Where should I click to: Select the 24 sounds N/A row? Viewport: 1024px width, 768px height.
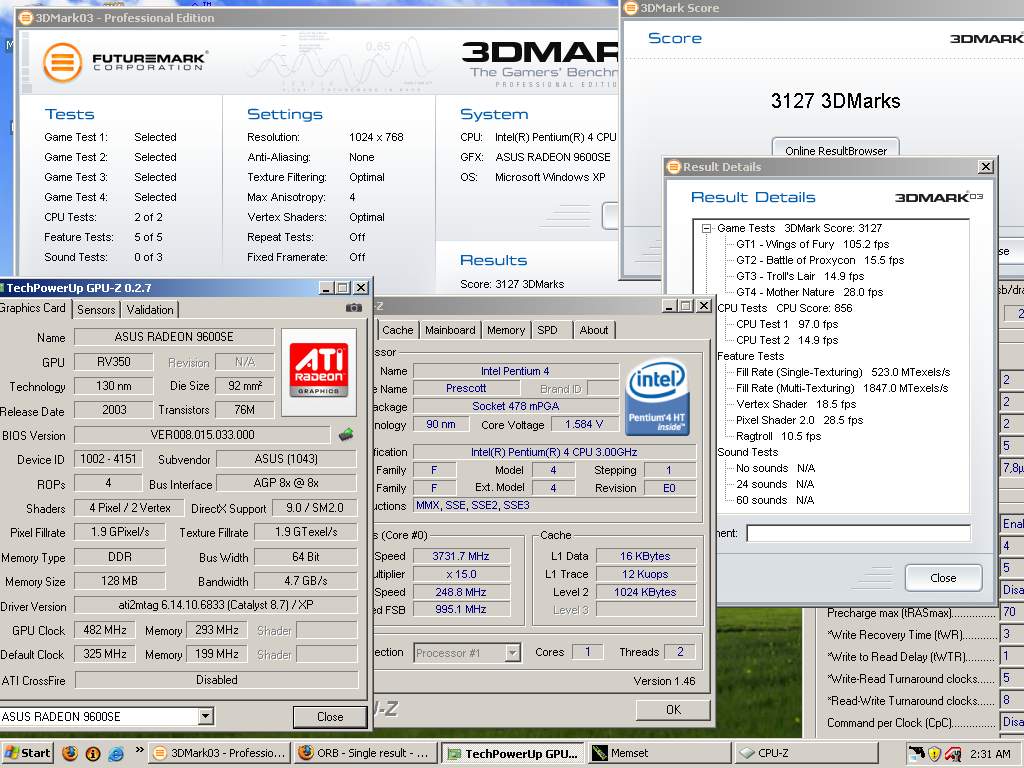tap(775, 484)
